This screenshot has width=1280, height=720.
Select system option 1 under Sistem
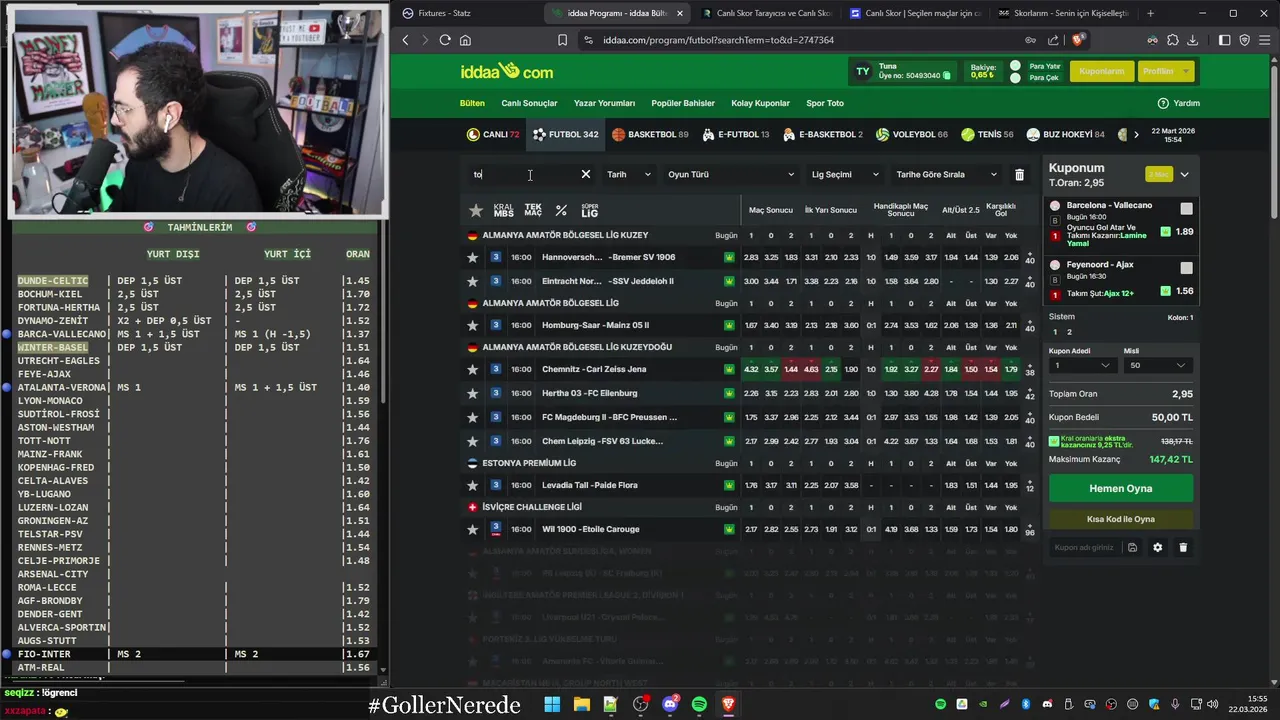[x=1056, y=332]
